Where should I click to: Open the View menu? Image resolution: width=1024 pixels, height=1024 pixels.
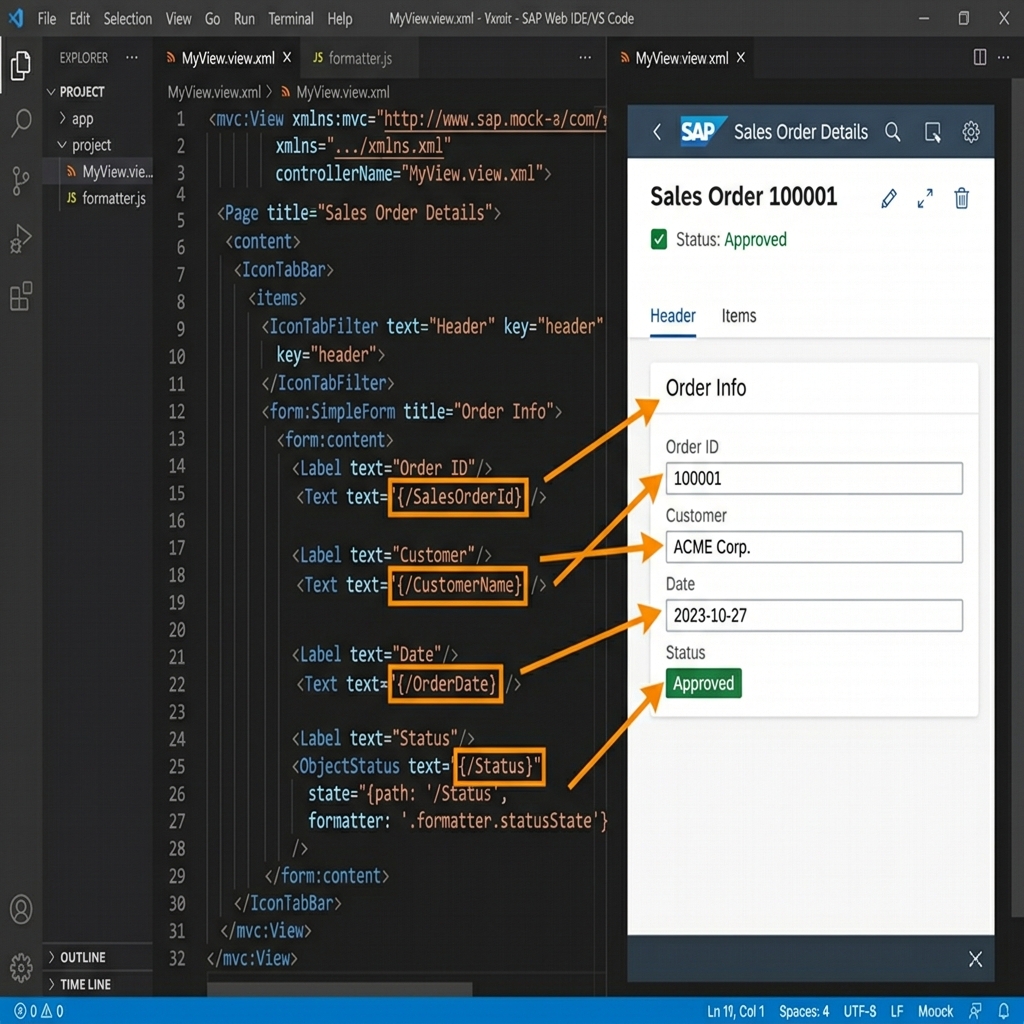(178, 18)
